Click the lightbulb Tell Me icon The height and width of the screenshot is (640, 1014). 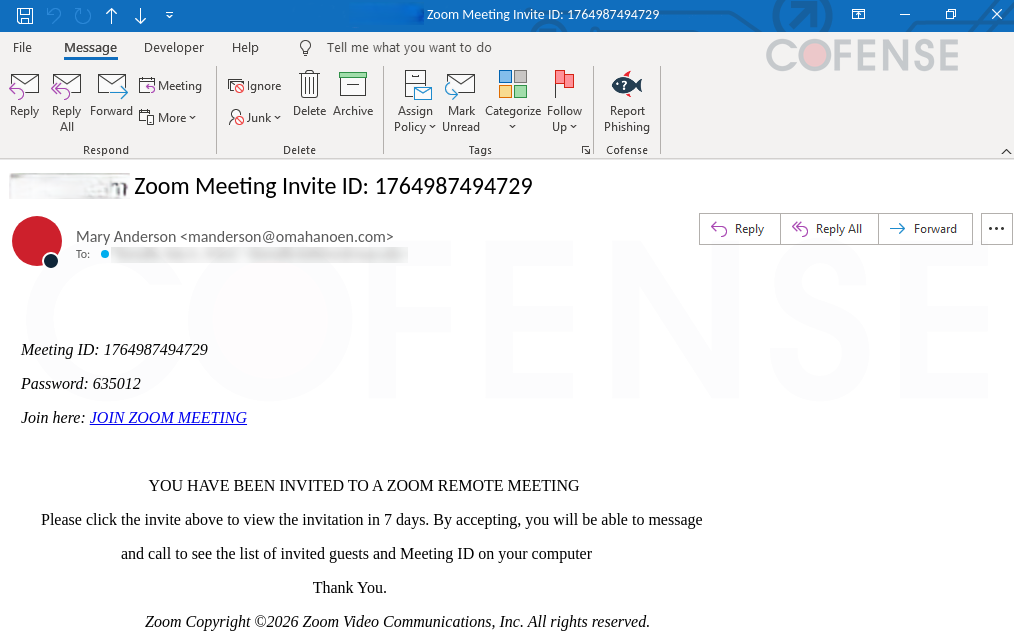(x=305, y=47)
